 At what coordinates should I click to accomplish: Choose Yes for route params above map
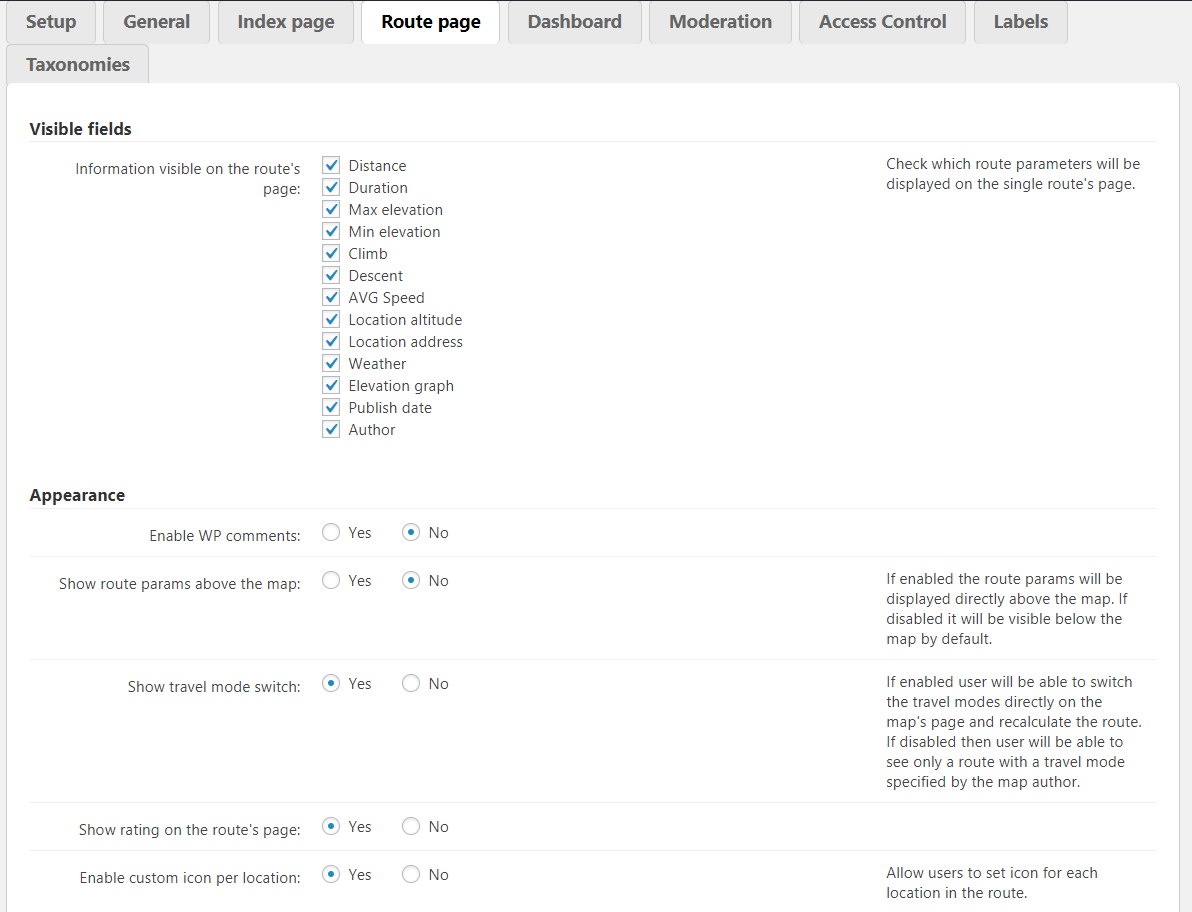coord(331,581)
